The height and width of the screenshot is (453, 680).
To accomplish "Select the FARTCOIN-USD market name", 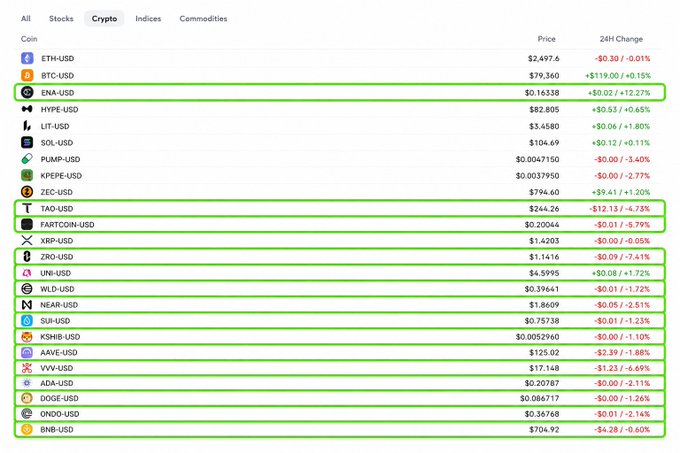I will [67, 225].
